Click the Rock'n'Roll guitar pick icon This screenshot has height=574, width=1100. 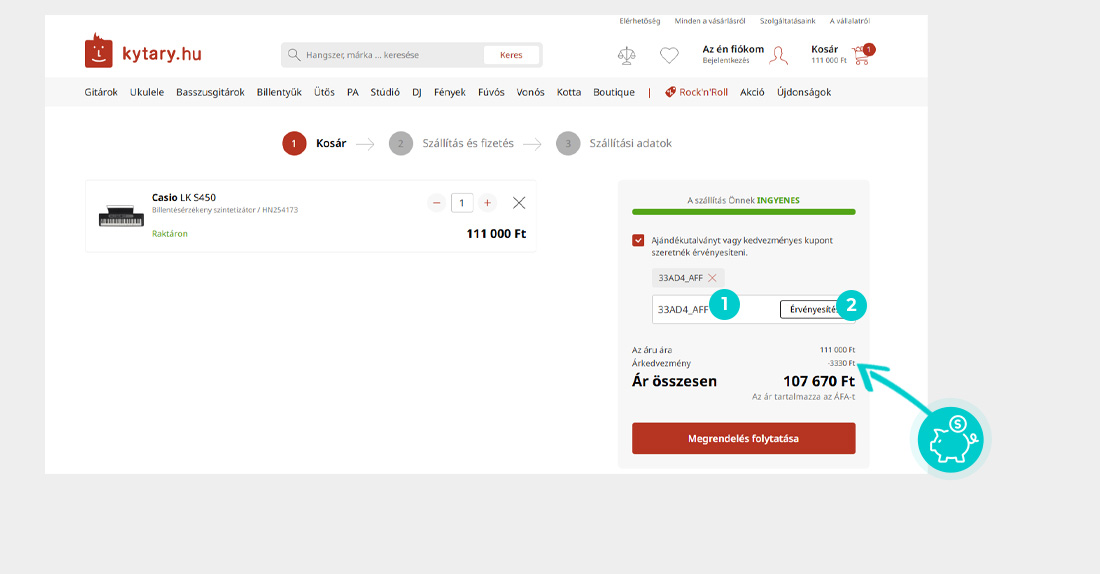coord(670,92)
